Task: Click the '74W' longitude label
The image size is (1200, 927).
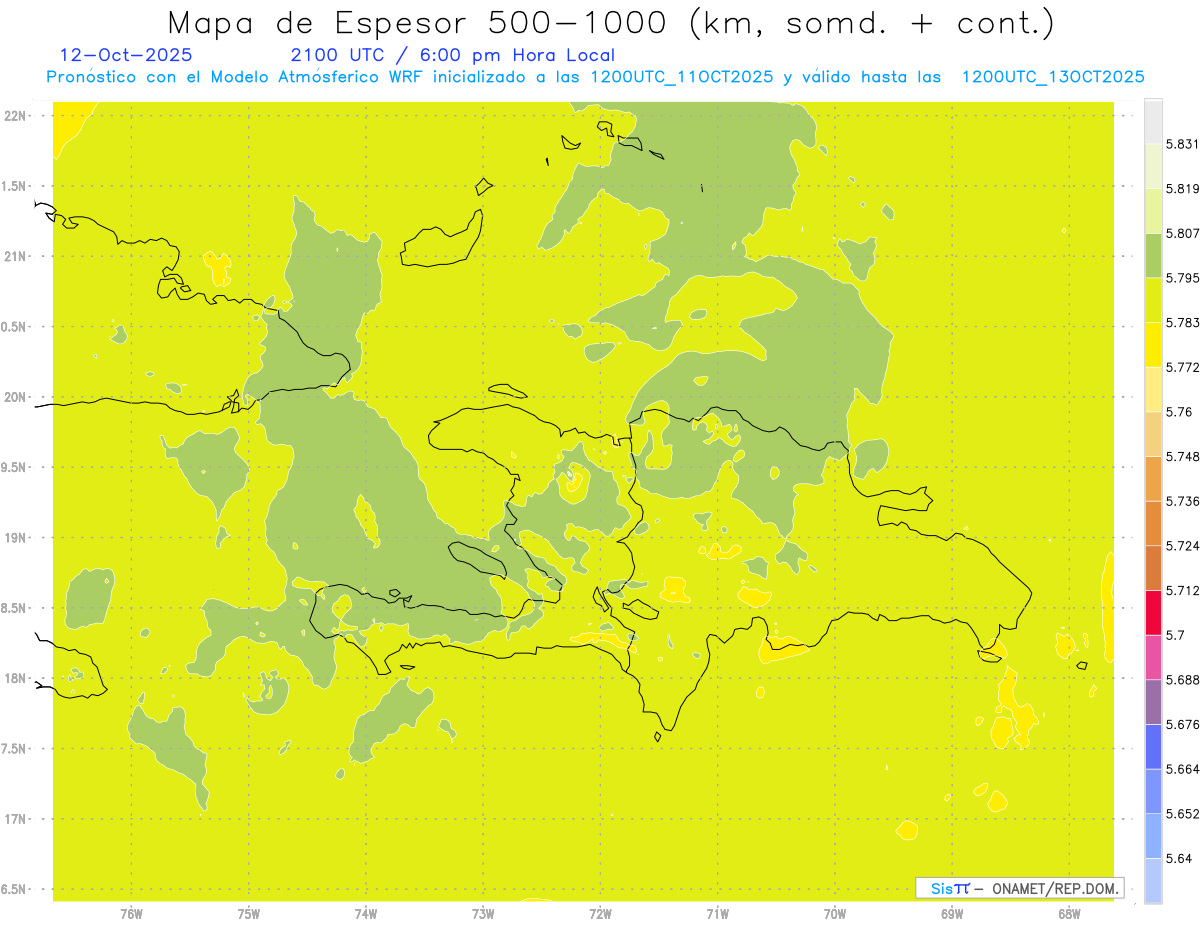Action: (x=366, y=914)
